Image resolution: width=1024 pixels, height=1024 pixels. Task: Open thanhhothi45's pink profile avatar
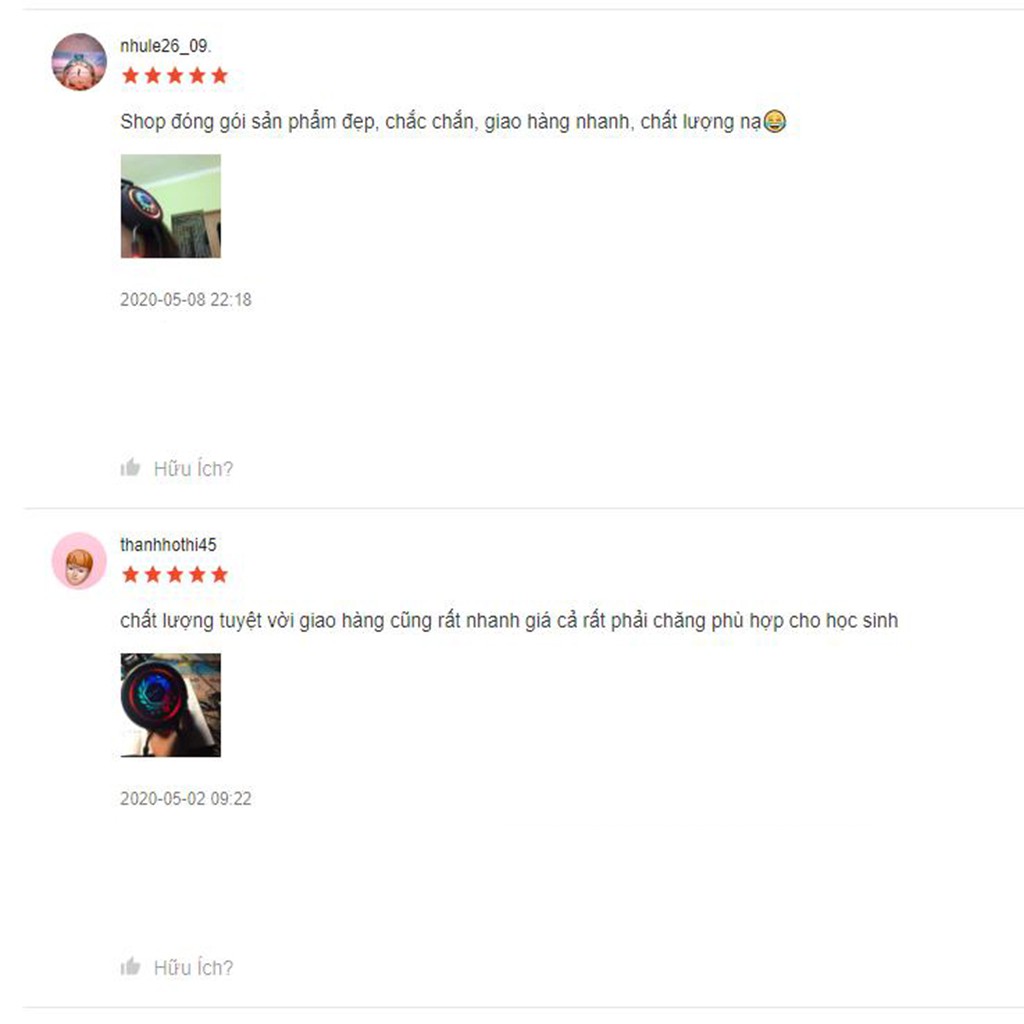tap(79, 561)
